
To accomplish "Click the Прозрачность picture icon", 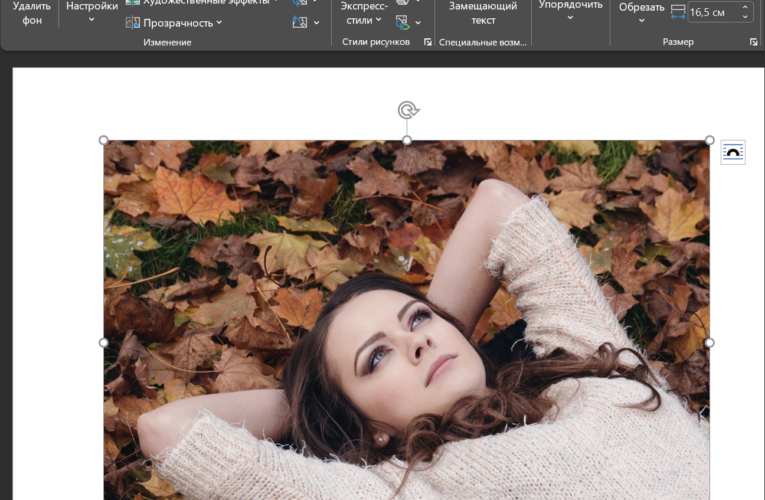I will (x=133, y=22).
